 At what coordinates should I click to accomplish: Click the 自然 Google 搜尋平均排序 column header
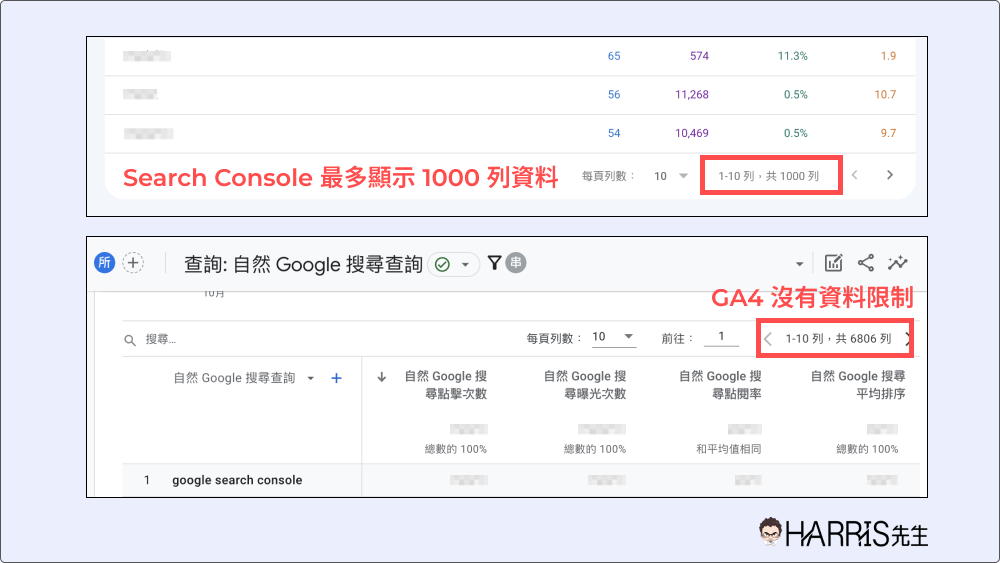(858, 385)
